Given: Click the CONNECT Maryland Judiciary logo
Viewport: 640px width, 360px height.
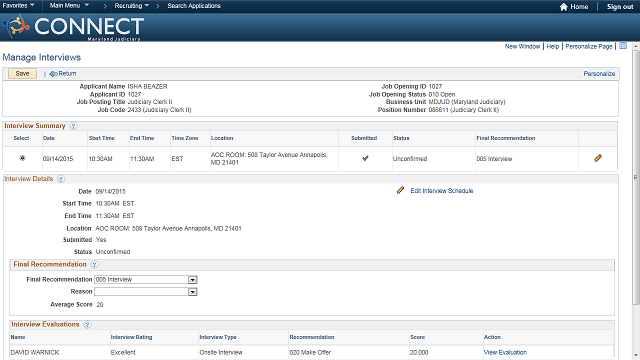Looking at the screenshot, I should click(73, 27).
